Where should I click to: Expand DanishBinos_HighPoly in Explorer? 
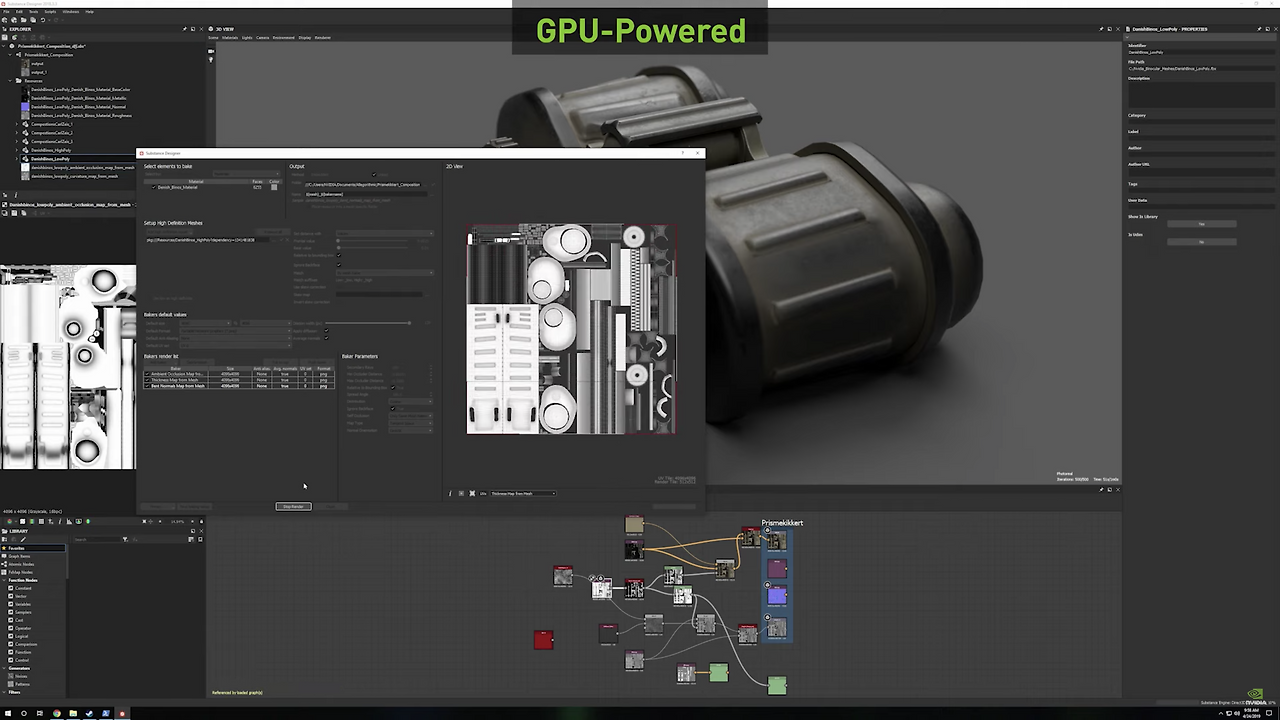coord(18,150)
